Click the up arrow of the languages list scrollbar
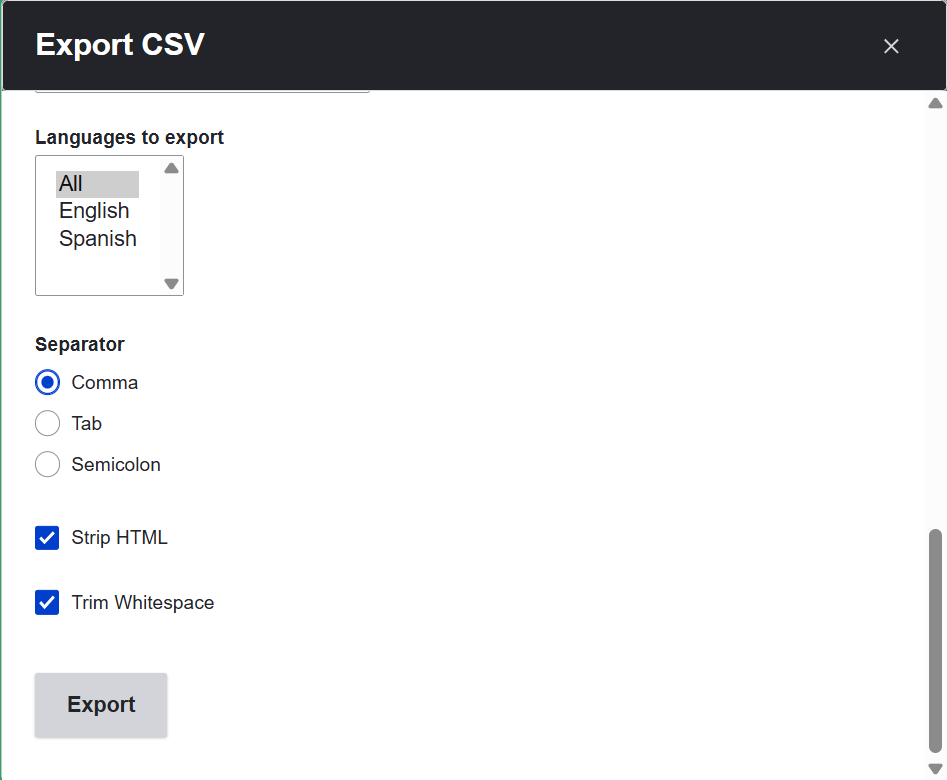This screenshot has height=780, width=947. pyautogui.click(x=170, y=168)
